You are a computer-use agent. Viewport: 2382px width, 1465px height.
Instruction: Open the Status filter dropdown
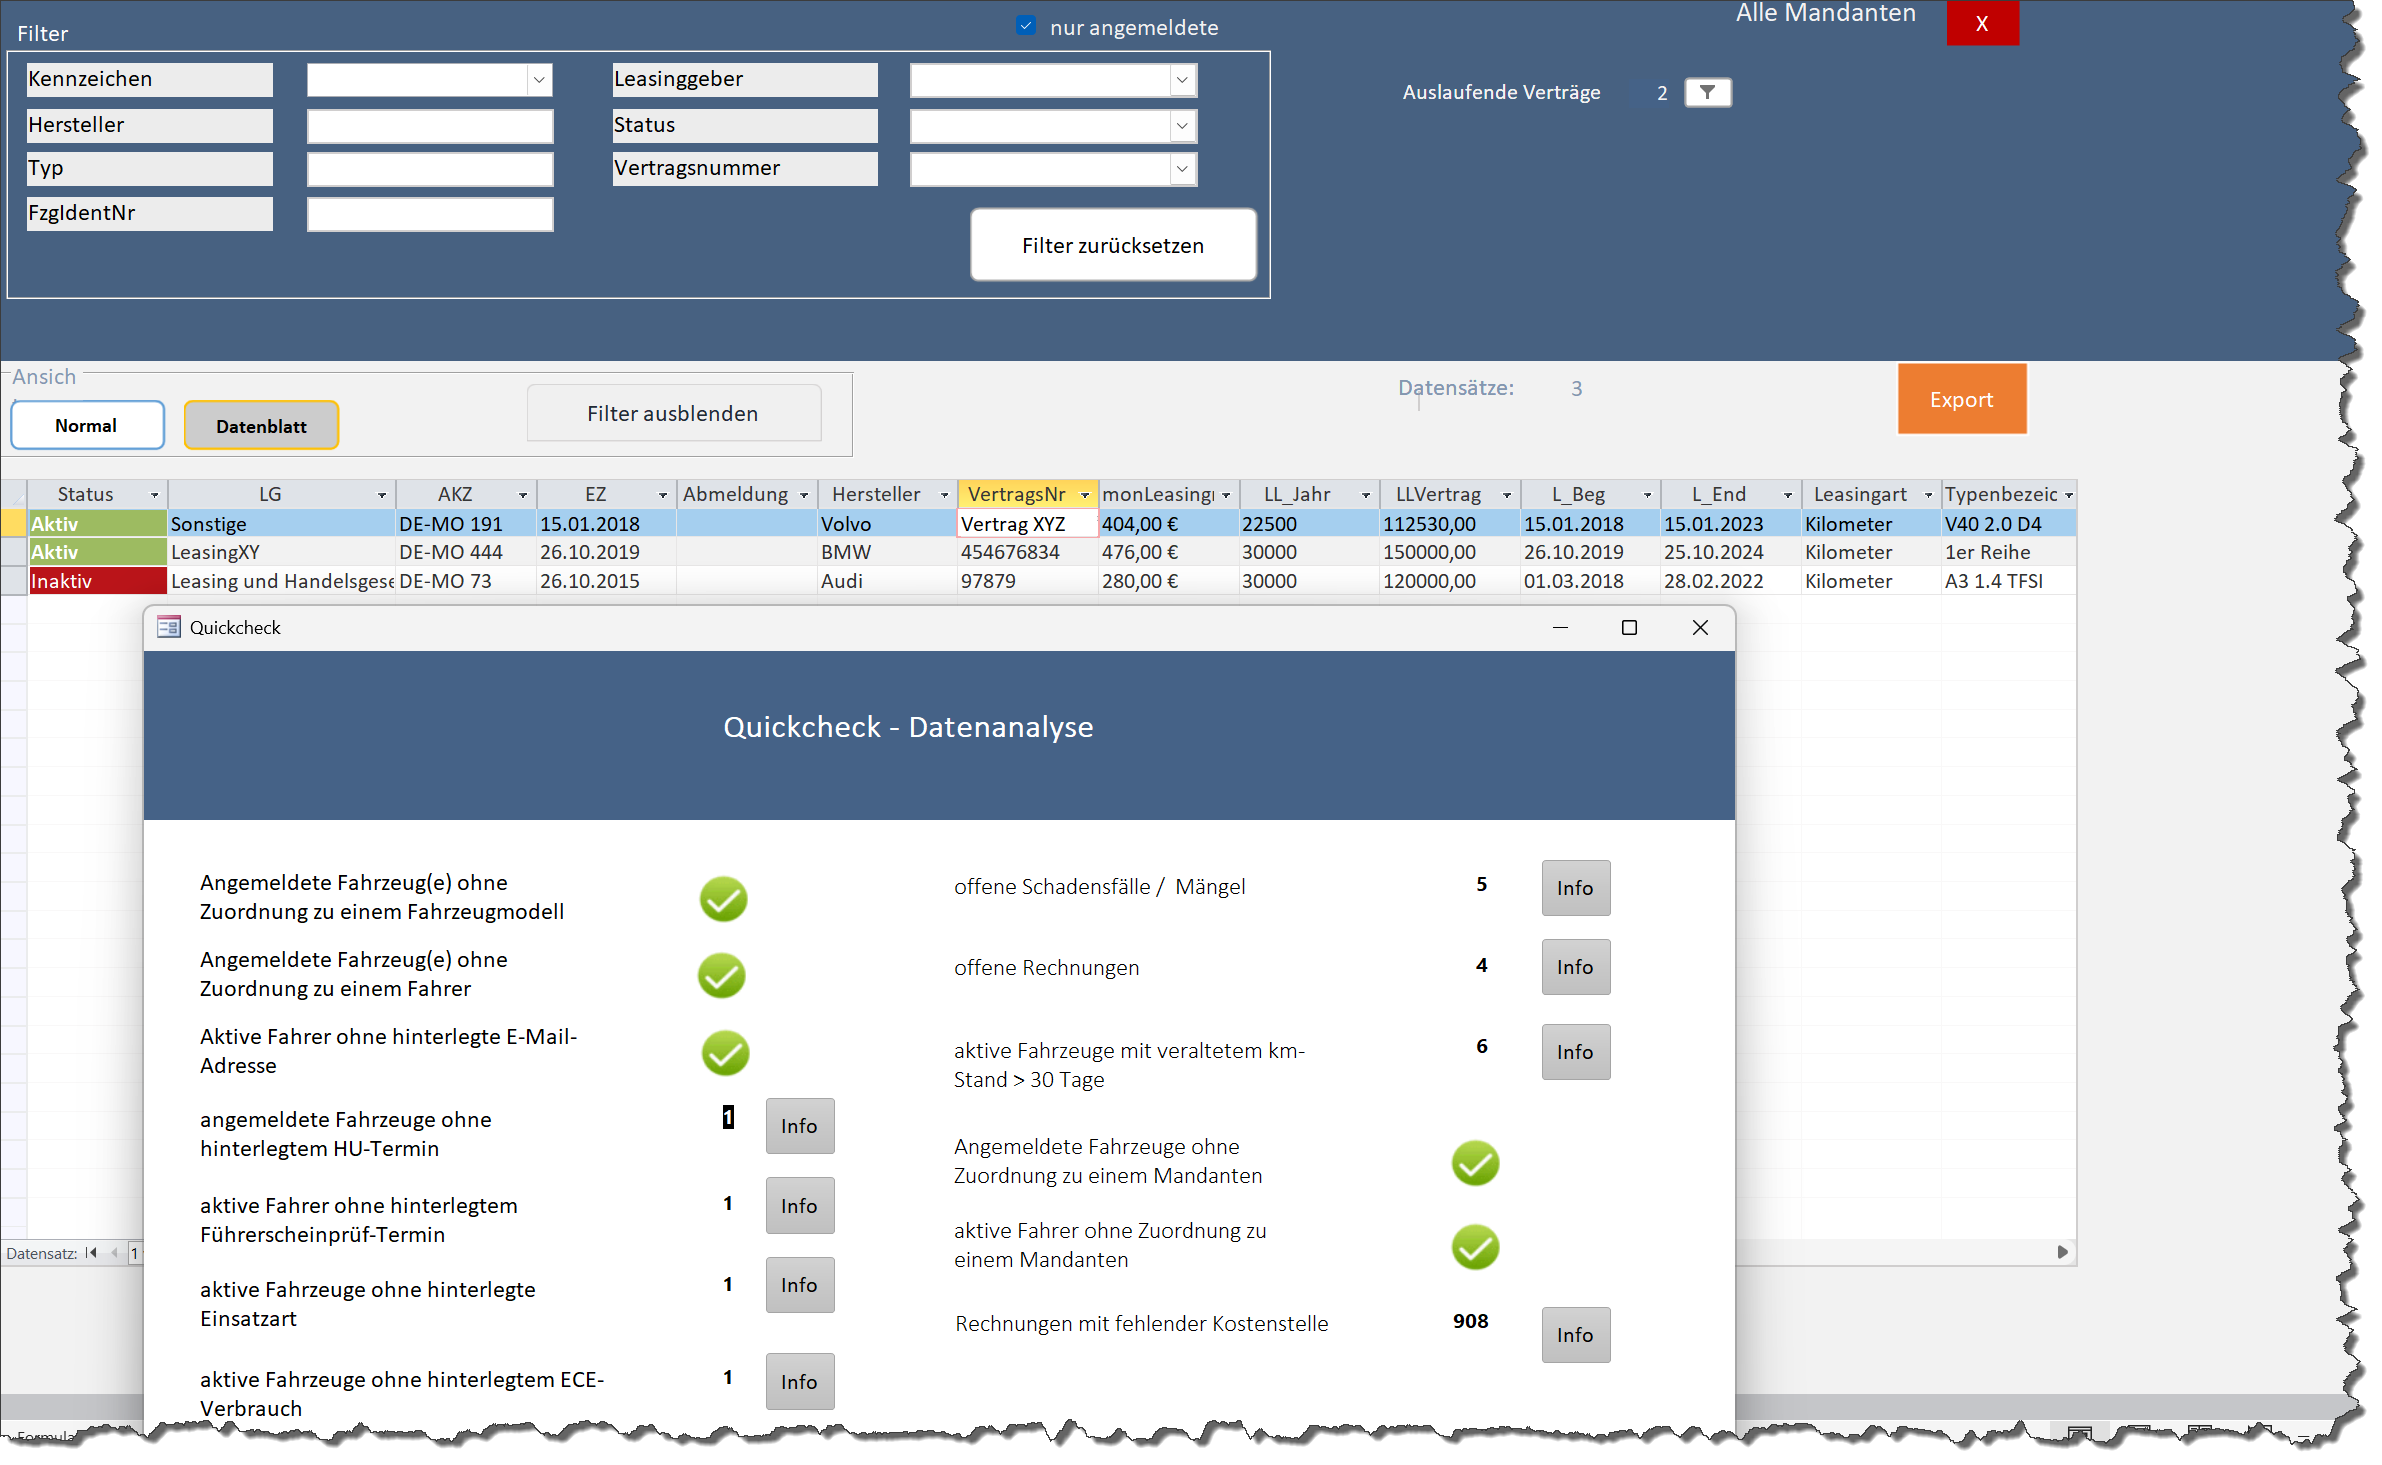click(x=1182, y=126)
